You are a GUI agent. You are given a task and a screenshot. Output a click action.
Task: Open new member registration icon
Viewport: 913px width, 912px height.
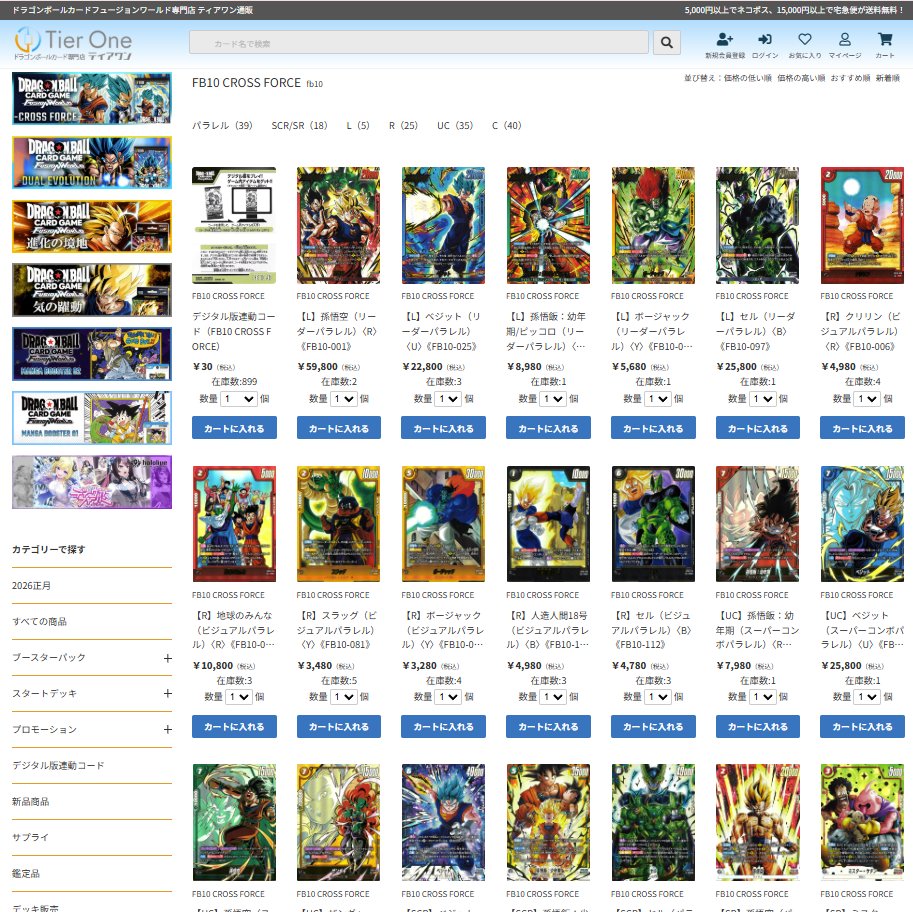point(724,40)
